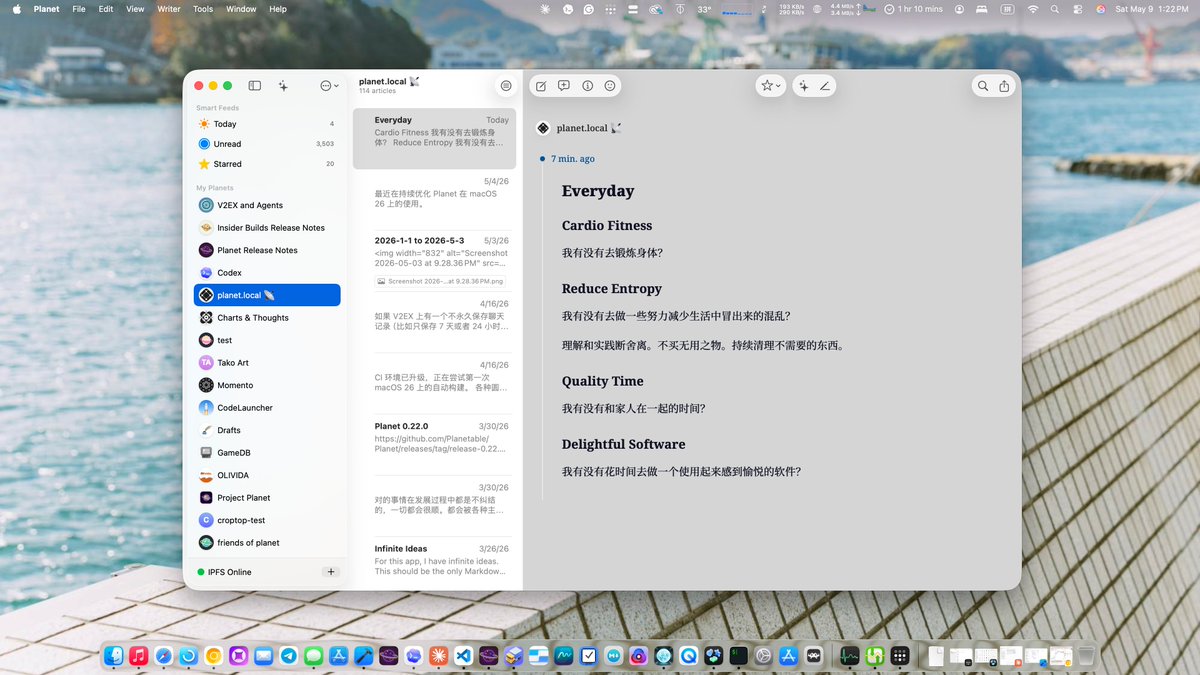Click the comment bubble plus icon
This screenshot has height=675, width=1200.
564,86
